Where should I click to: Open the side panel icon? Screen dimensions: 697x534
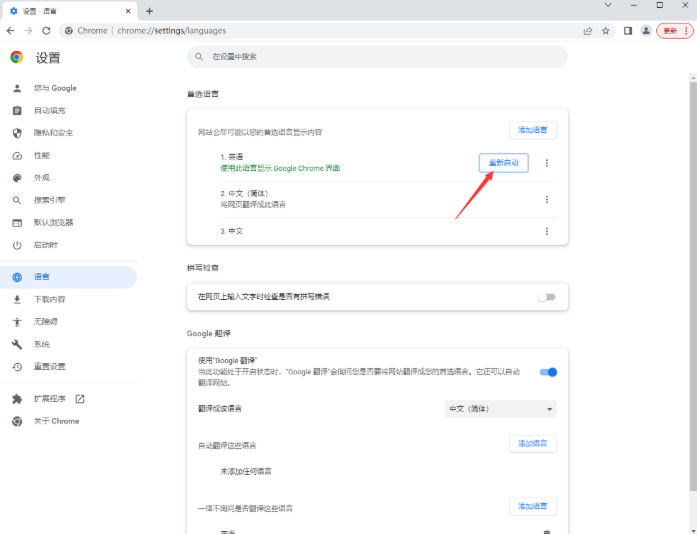(628, 31)
